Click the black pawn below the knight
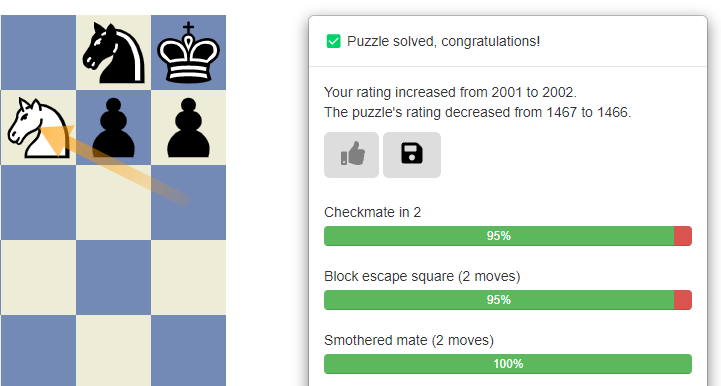Viewport: 721px width, 386px height. (x=114, y=128)
